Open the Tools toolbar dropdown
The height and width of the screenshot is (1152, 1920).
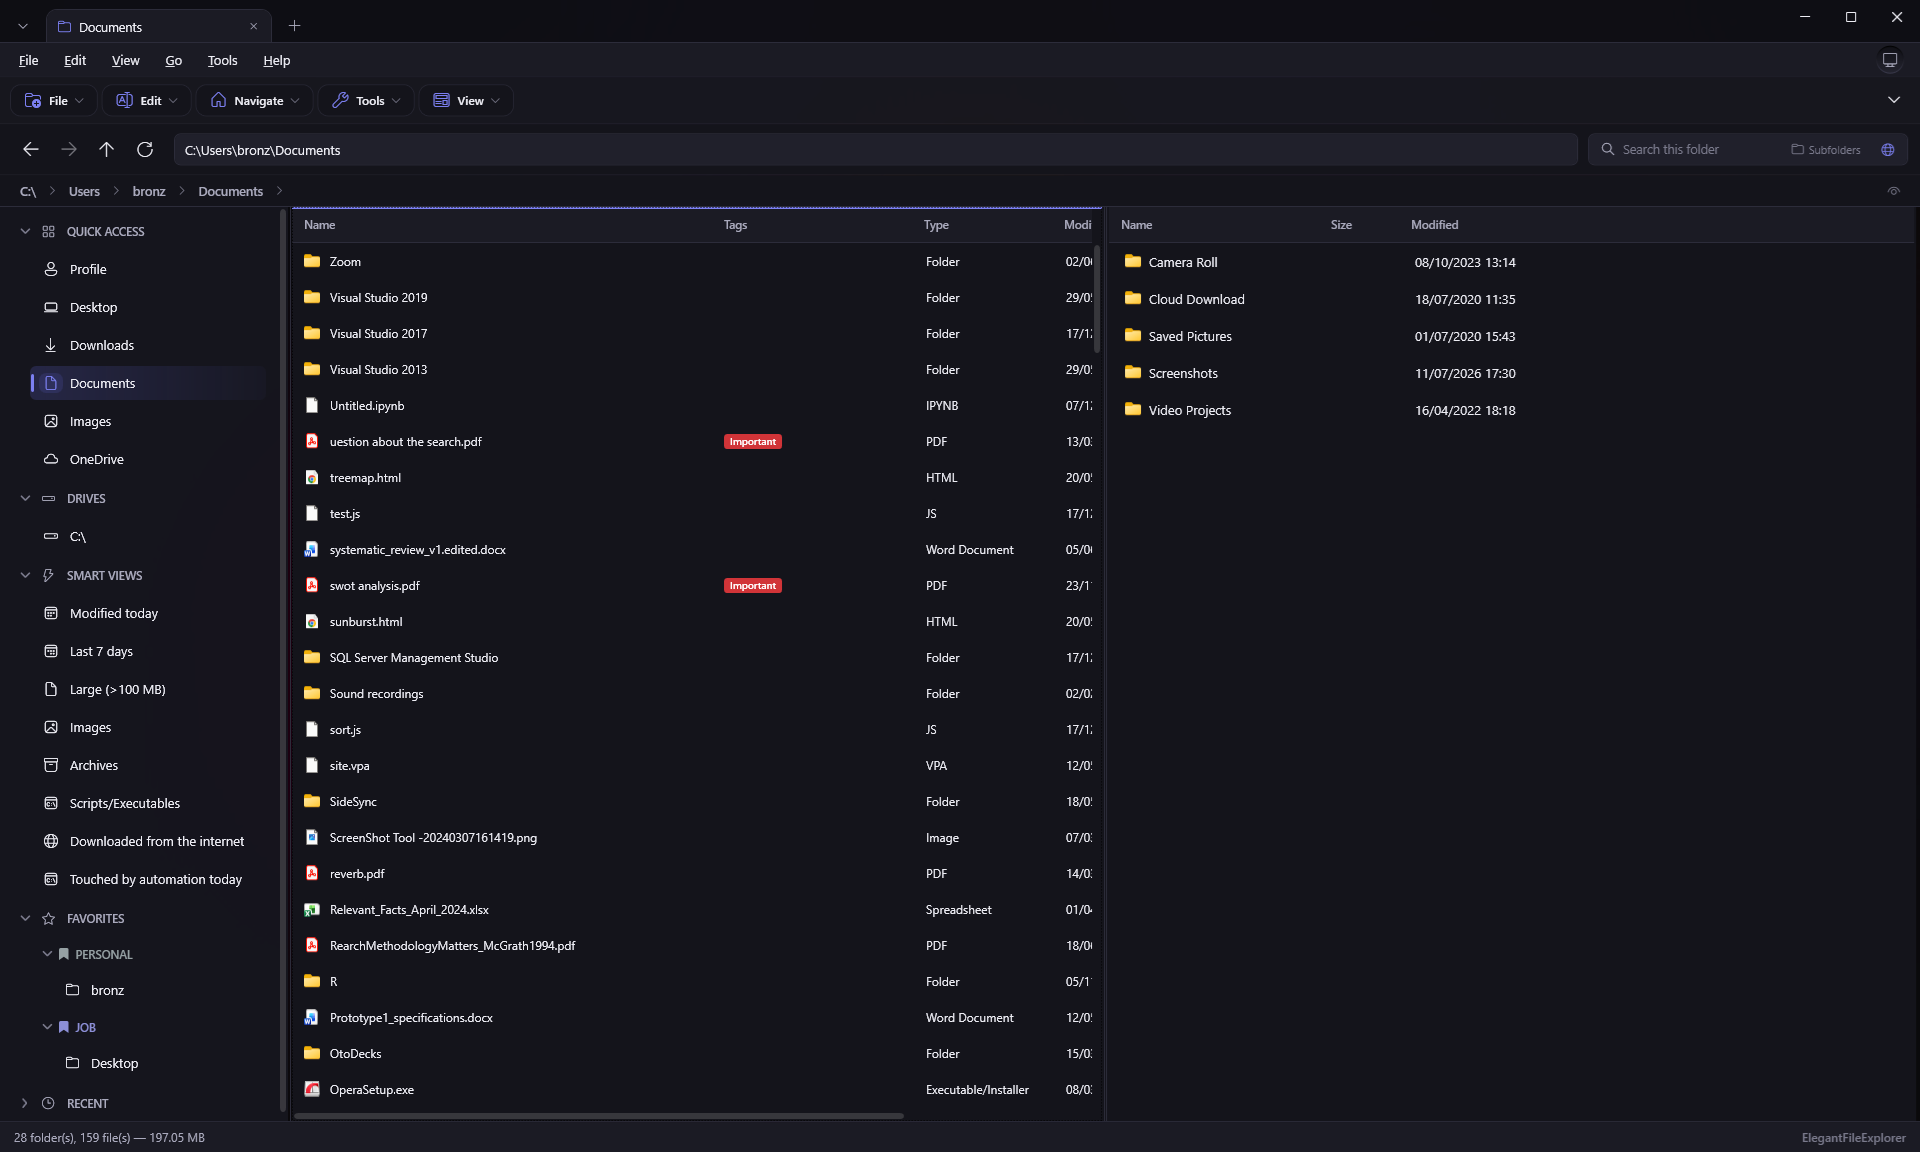coord(366,100)
